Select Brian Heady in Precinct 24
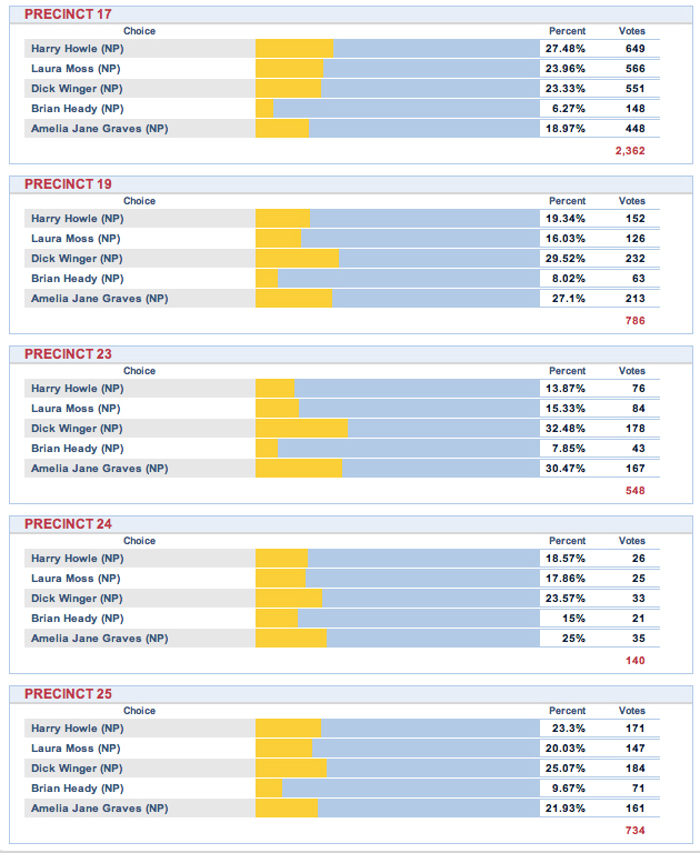 77,618
